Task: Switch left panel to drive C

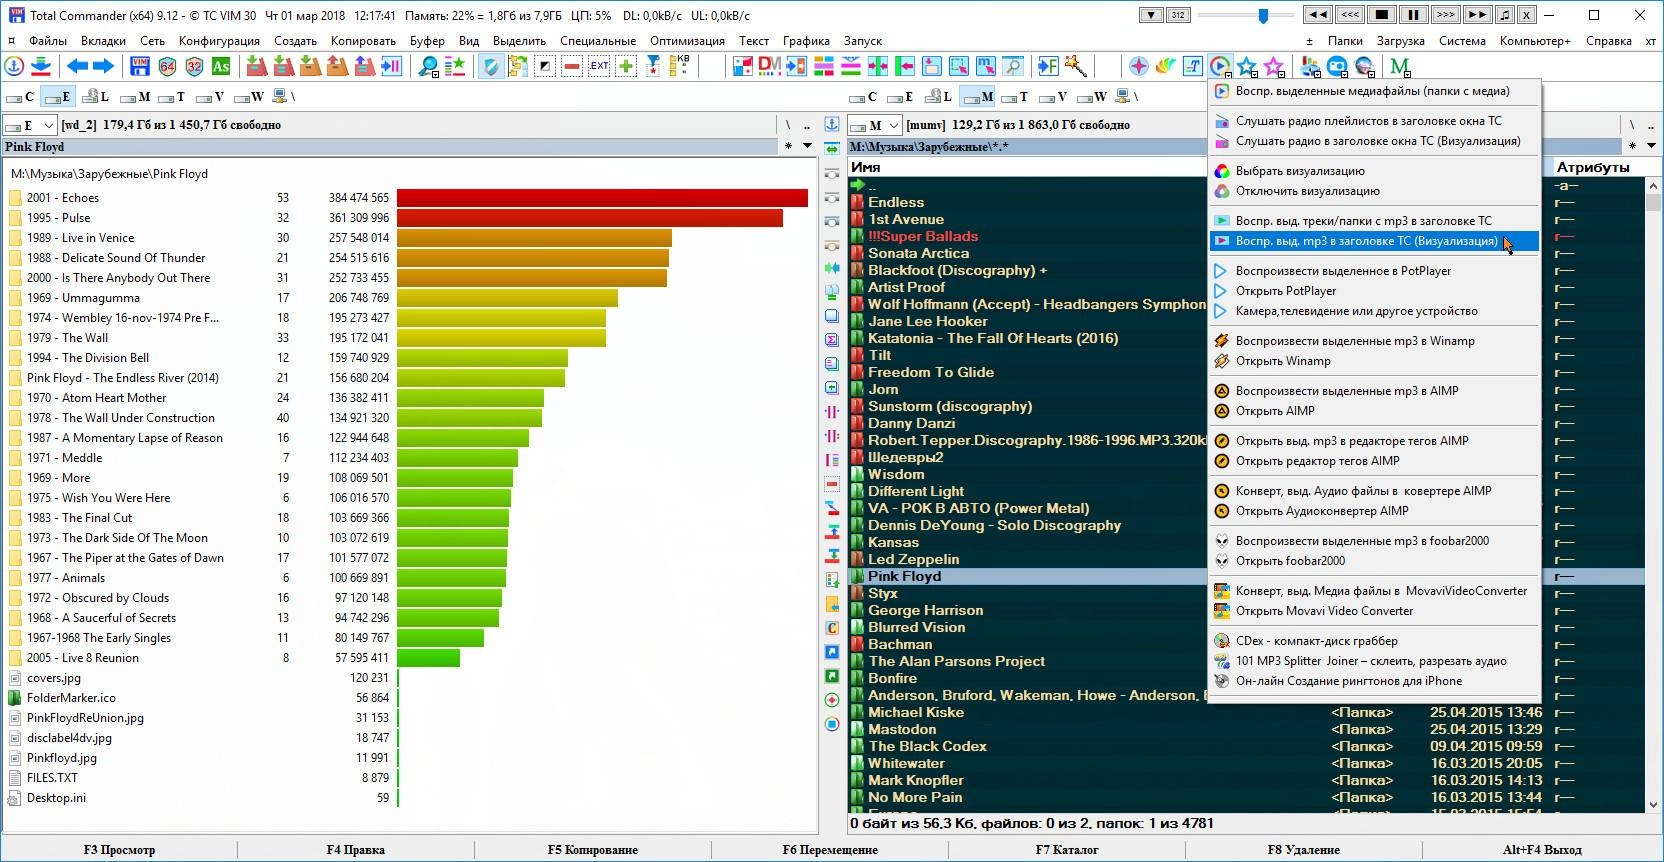Action: 20,97
